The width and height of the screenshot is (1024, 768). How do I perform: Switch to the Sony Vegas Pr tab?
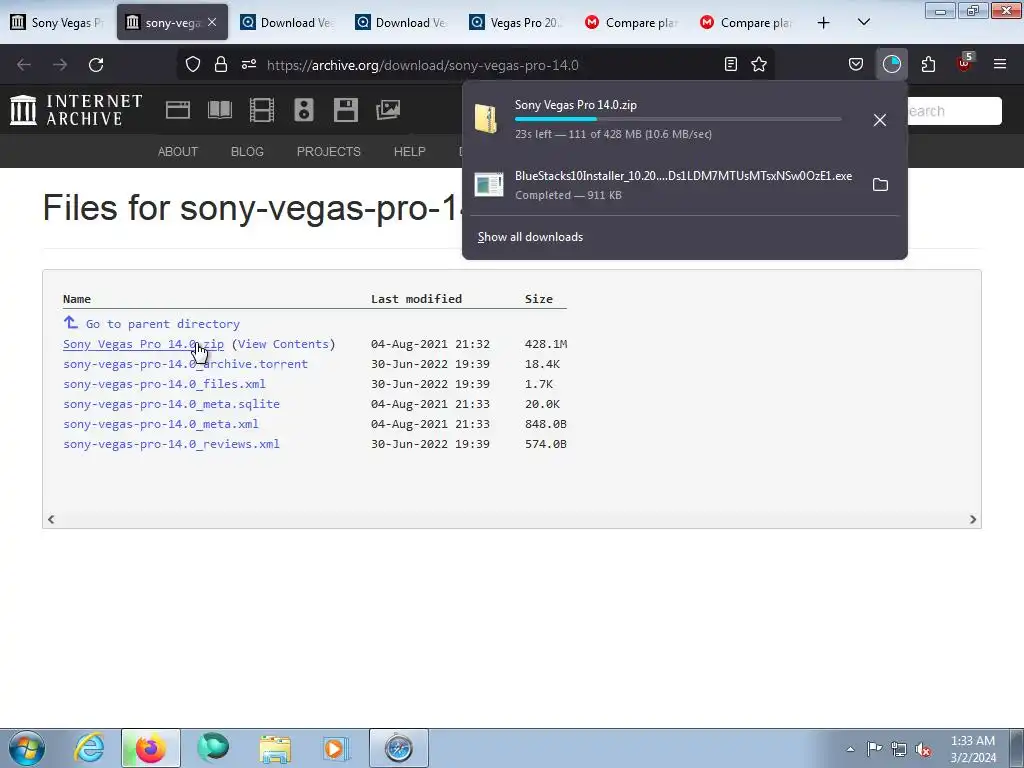[57, 22]
